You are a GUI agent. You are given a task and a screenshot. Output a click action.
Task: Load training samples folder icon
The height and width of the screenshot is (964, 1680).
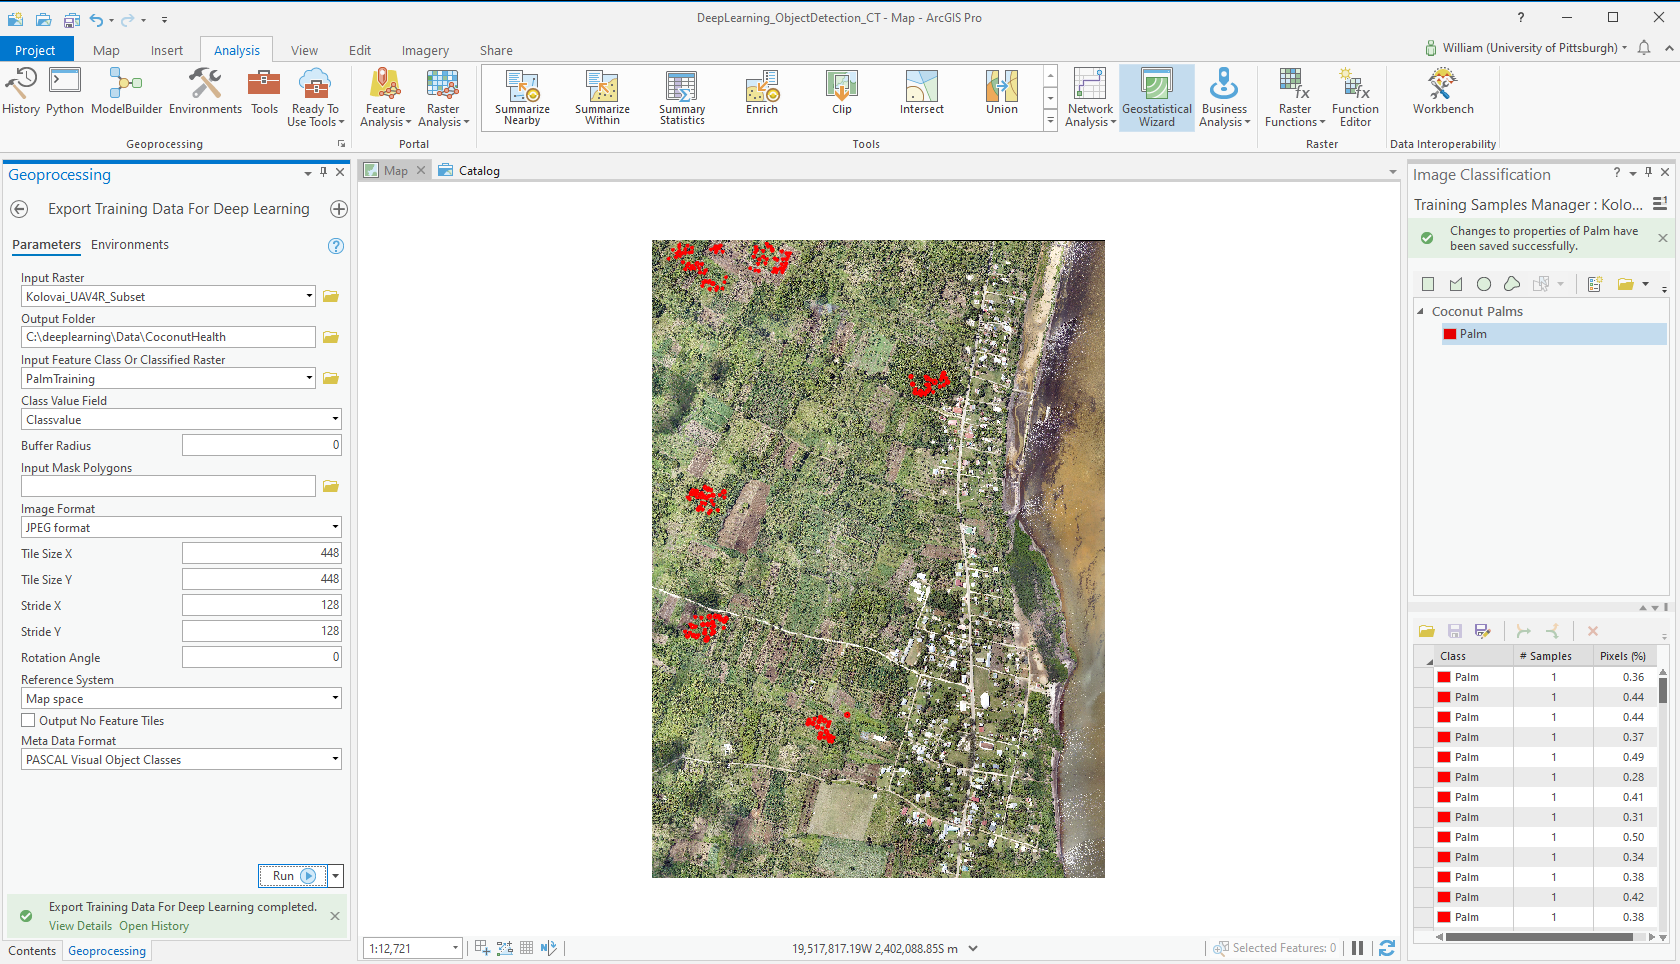pos(1427,631)
